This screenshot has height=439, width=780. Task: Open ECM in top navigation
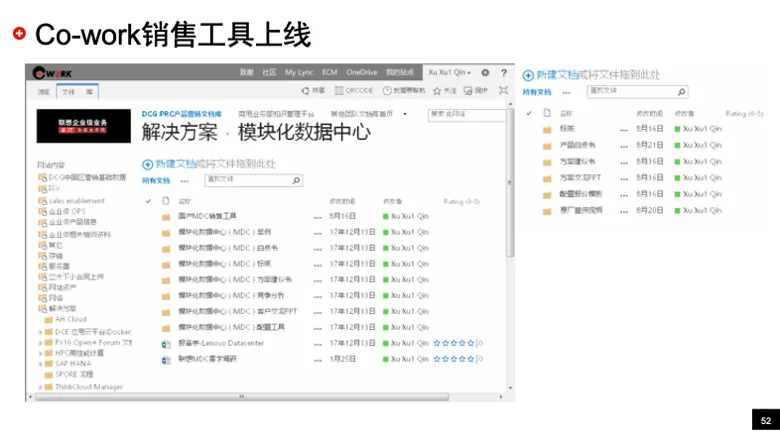pyautogui.click(x=329, y=73)
